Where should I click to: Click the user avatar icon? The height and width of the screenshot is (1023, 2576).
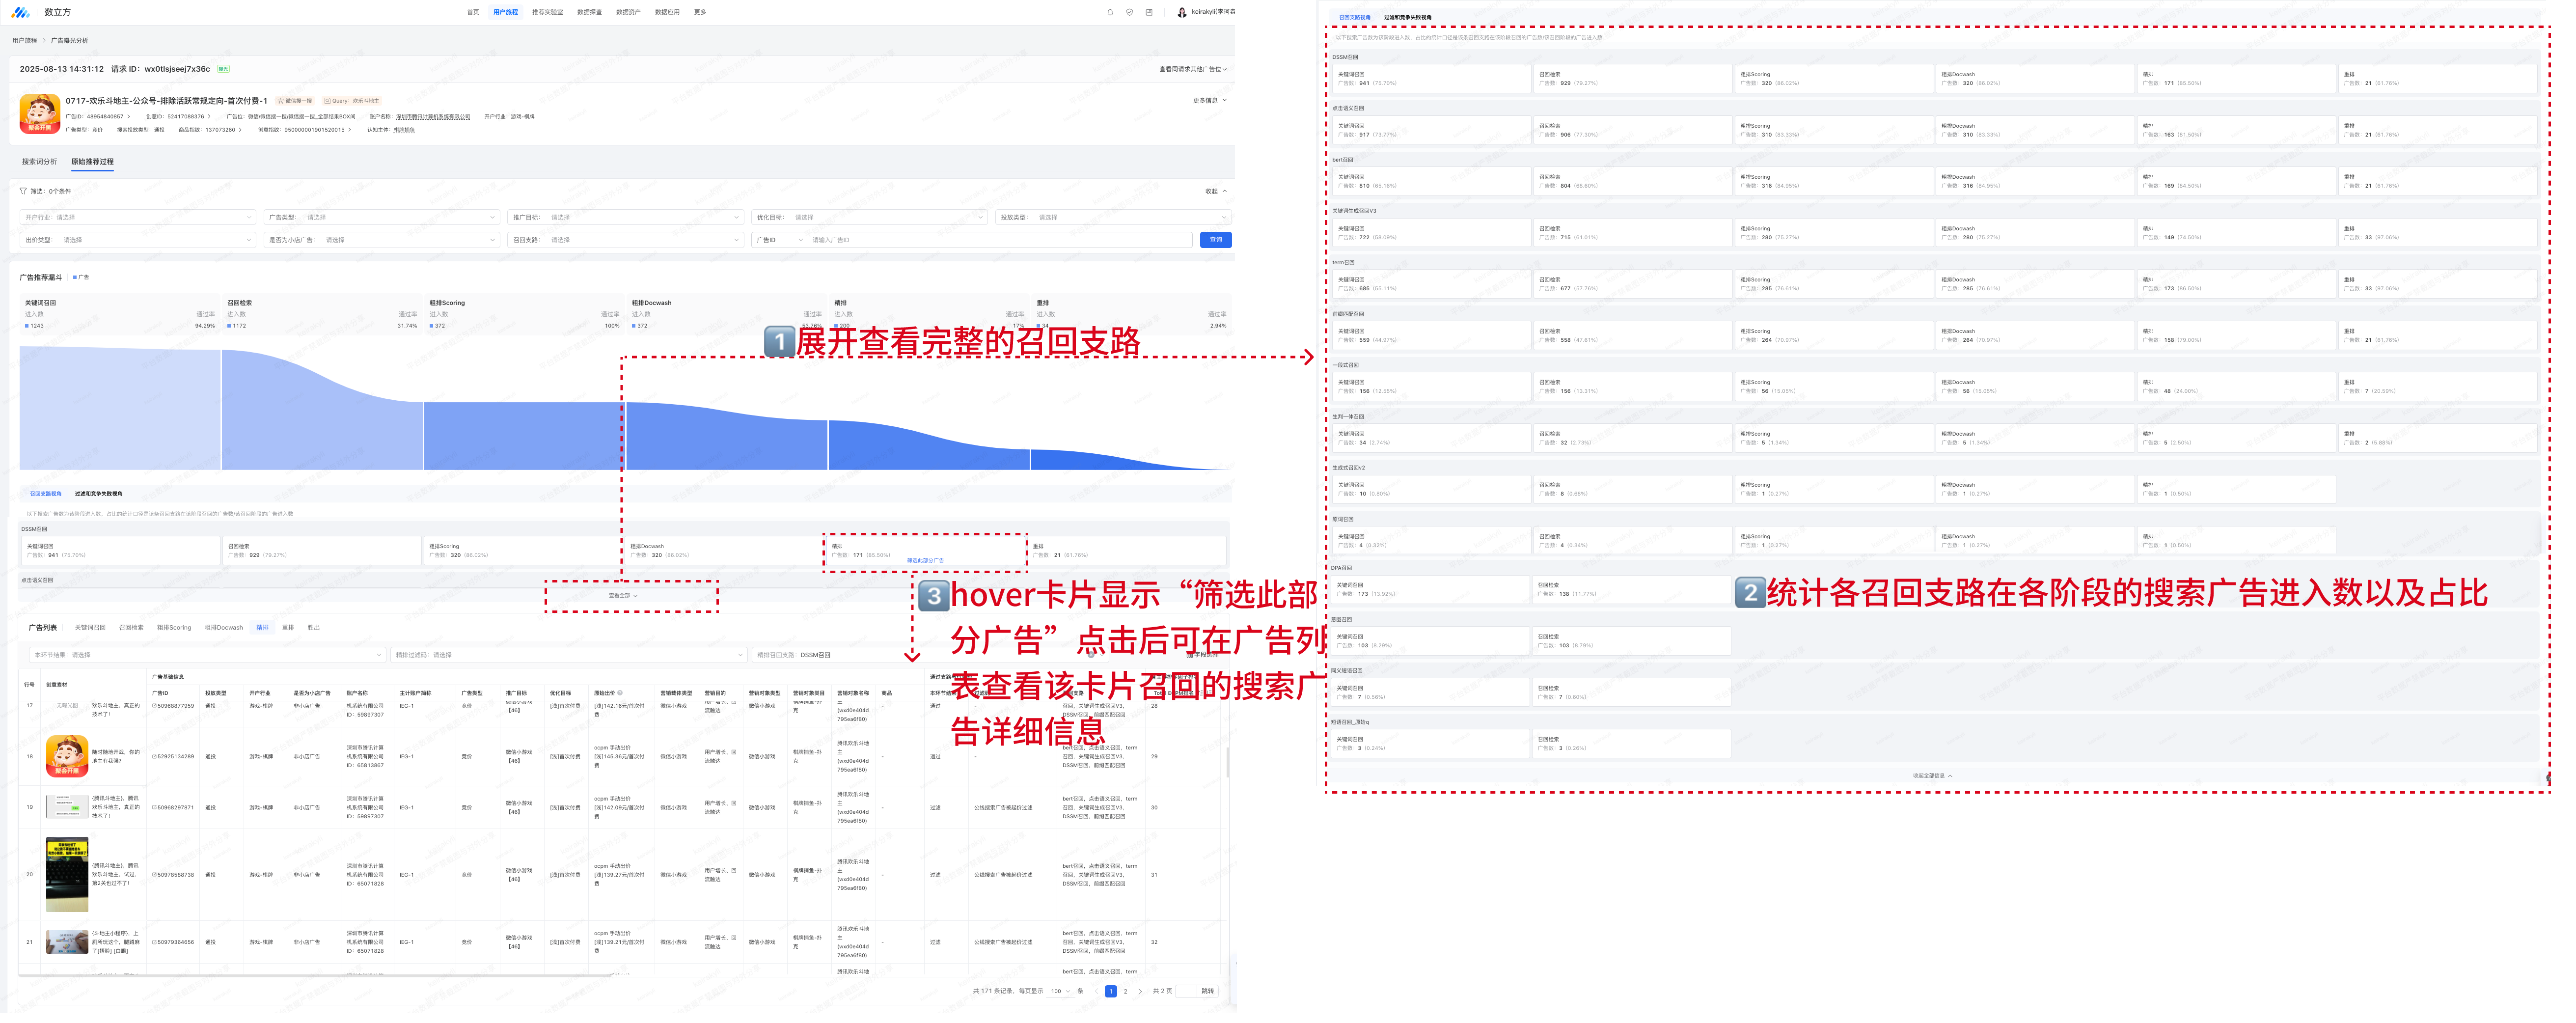1182,12
